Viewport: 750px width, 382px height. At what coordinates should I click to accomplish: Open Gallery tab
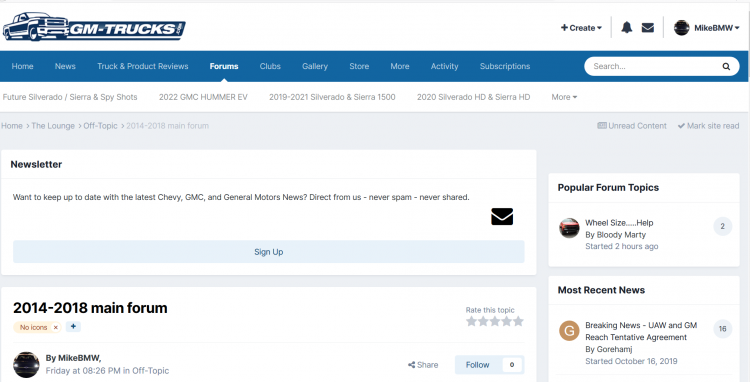pyautogui.click(x=315, y=66)
